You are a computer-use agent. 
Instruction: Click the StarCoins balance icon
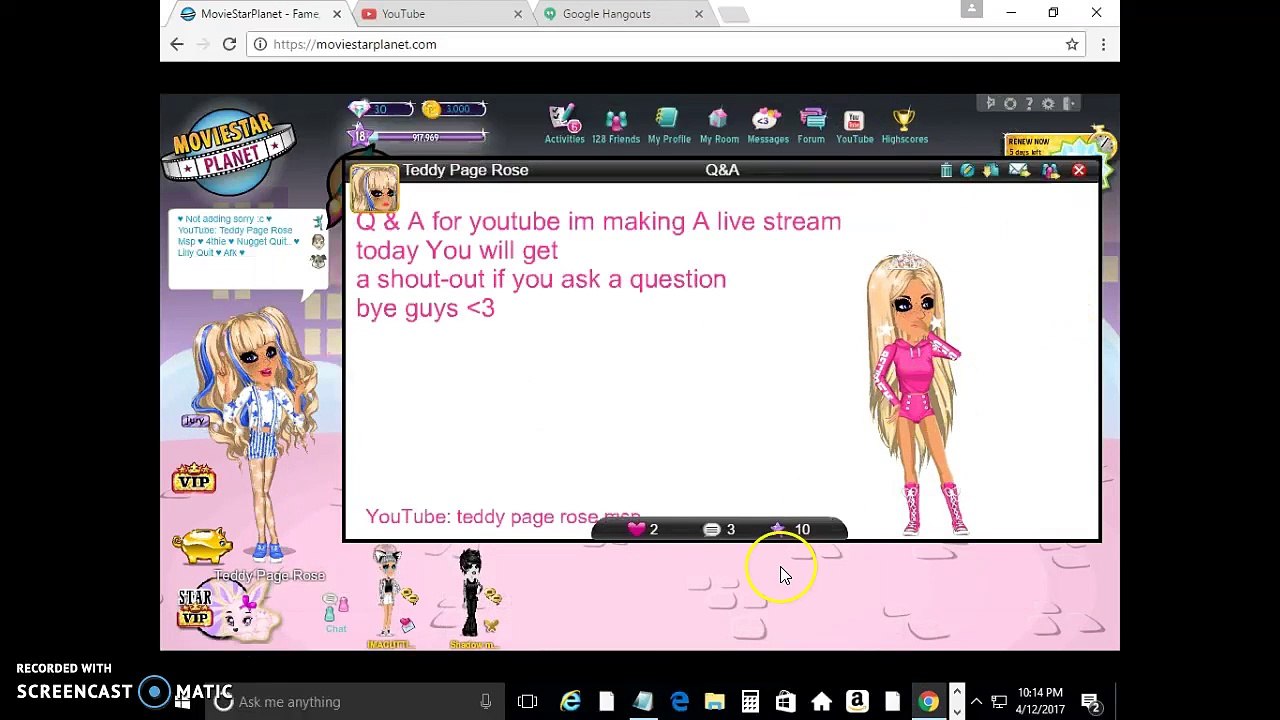(x=431, y=109)
